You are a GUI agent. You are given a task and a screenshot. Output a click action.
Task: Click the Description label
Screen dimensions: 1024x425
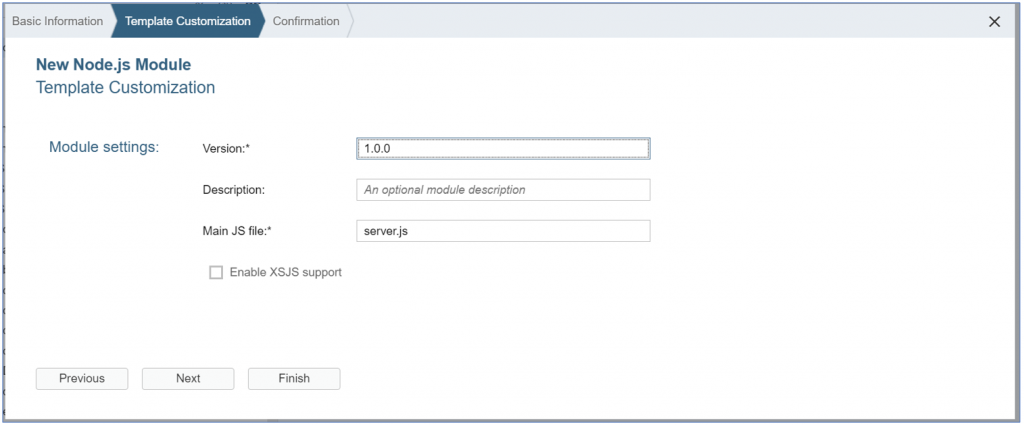tap(234, 190)
